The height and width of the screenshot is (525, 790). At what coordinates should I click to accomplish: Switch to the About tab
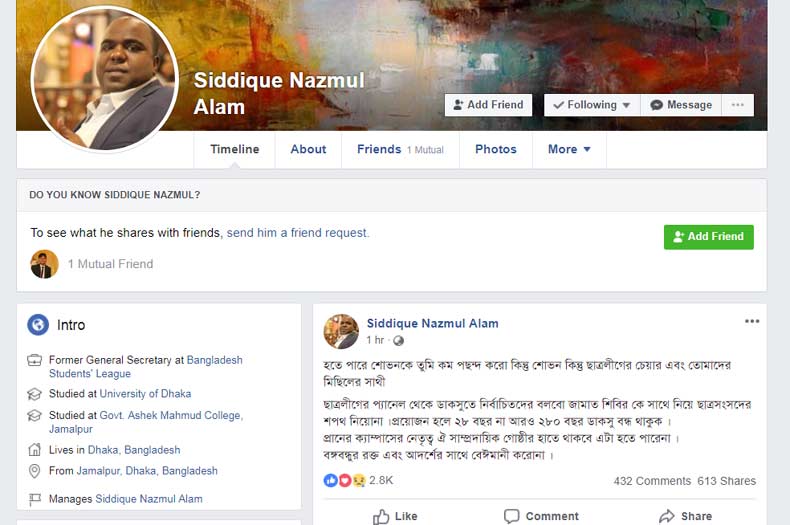(308, 149)
